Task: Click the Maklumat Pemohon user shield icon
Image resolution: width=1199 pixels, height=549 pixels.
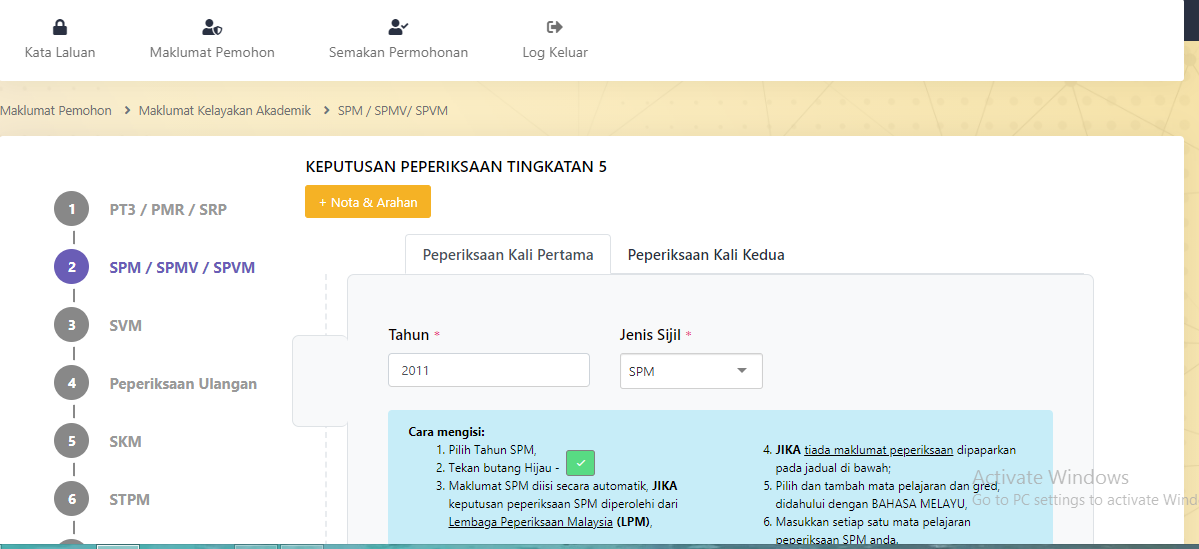Action: [x=212, y=28]
